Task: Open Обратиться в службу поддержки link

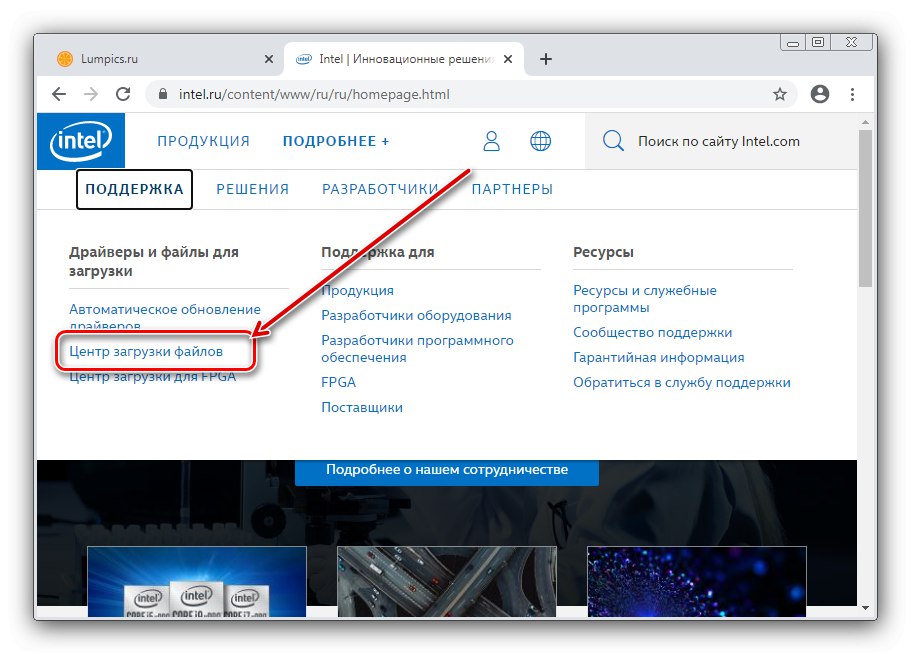Action: pos(682,382)
